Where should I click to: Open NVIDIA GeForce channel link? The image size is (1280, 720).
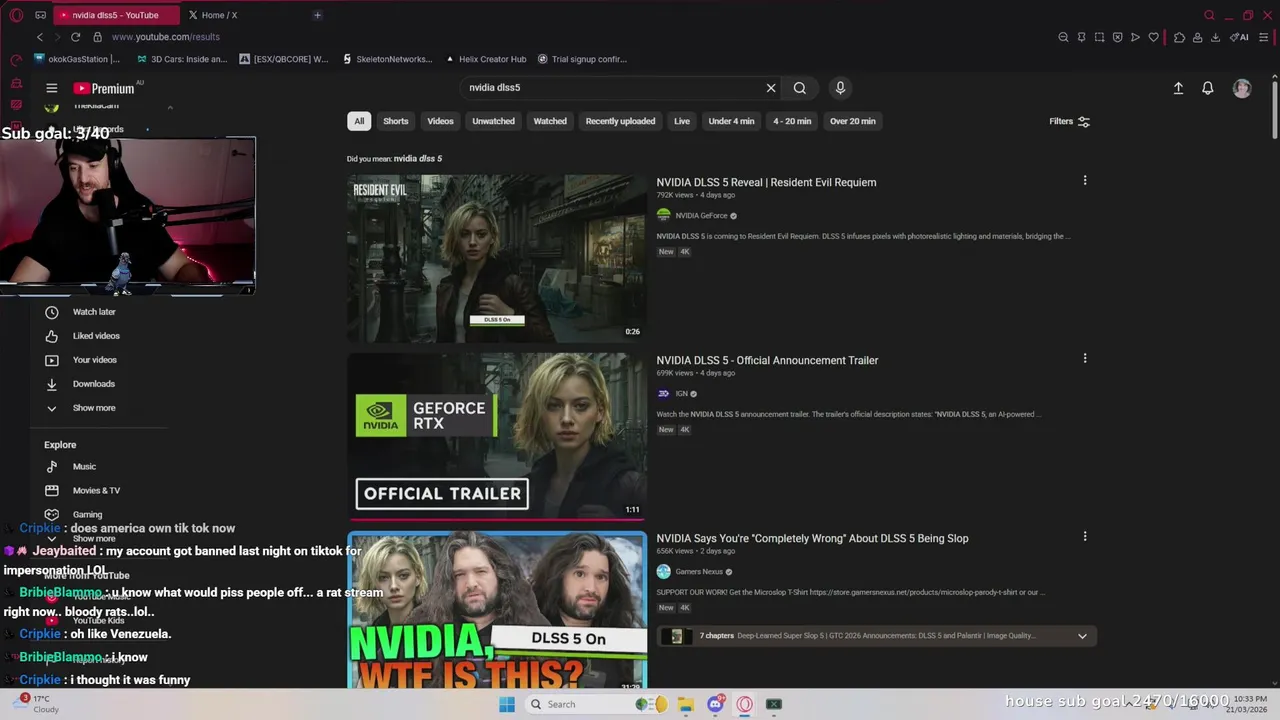point(701,216)
